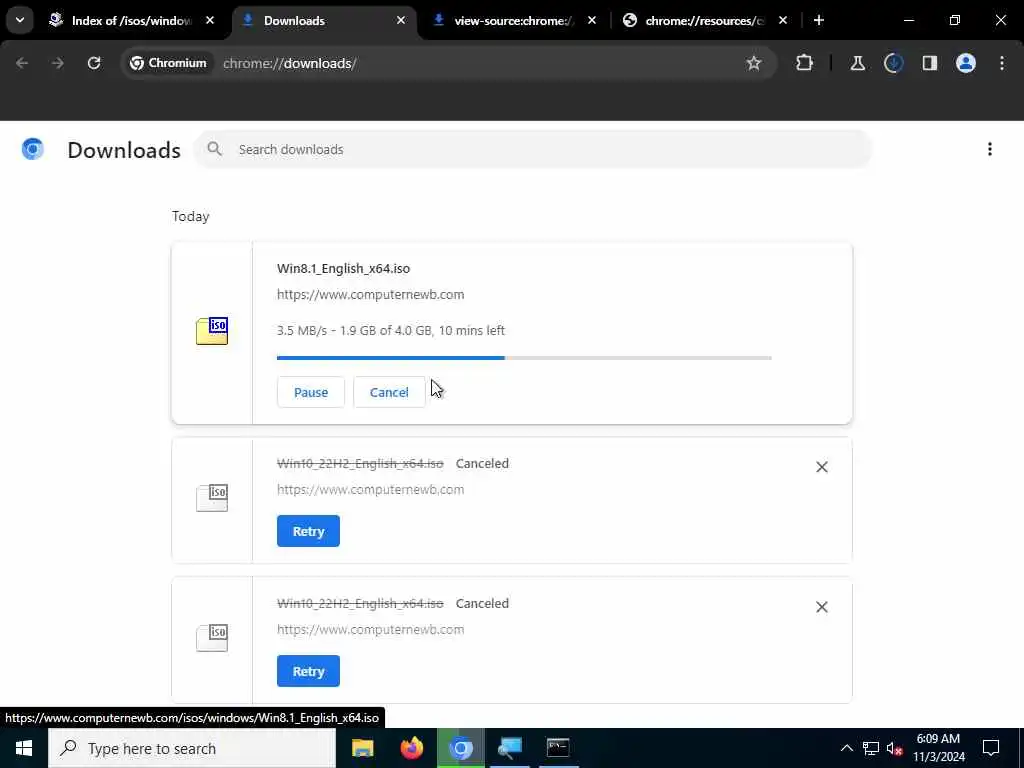Open the magnifier monitor taskbar app
This screenshot has width=1024, height=768.
pyautogui.click(x=509, y=748)
